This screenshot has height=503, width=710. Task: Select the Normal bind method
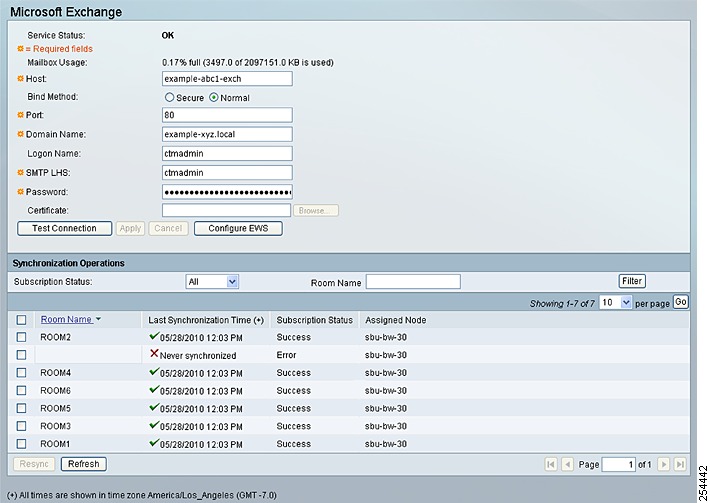click(214, 97)
